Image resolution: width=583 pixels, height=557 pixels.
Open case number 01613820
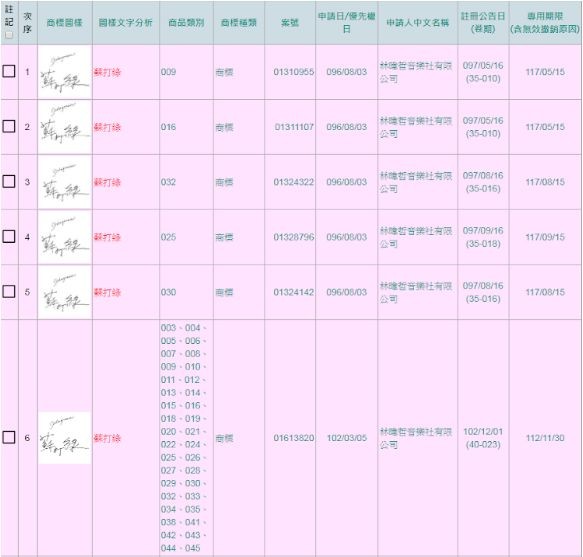coord(294,438)
